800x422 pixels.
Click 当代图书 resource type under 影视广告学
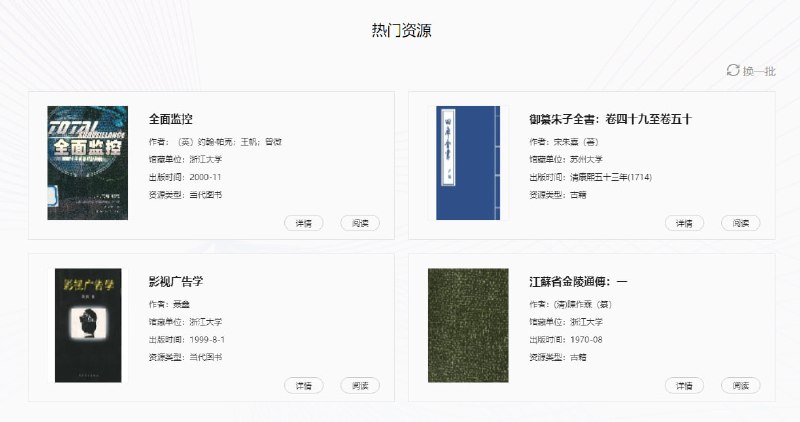(x=206, y=357)
